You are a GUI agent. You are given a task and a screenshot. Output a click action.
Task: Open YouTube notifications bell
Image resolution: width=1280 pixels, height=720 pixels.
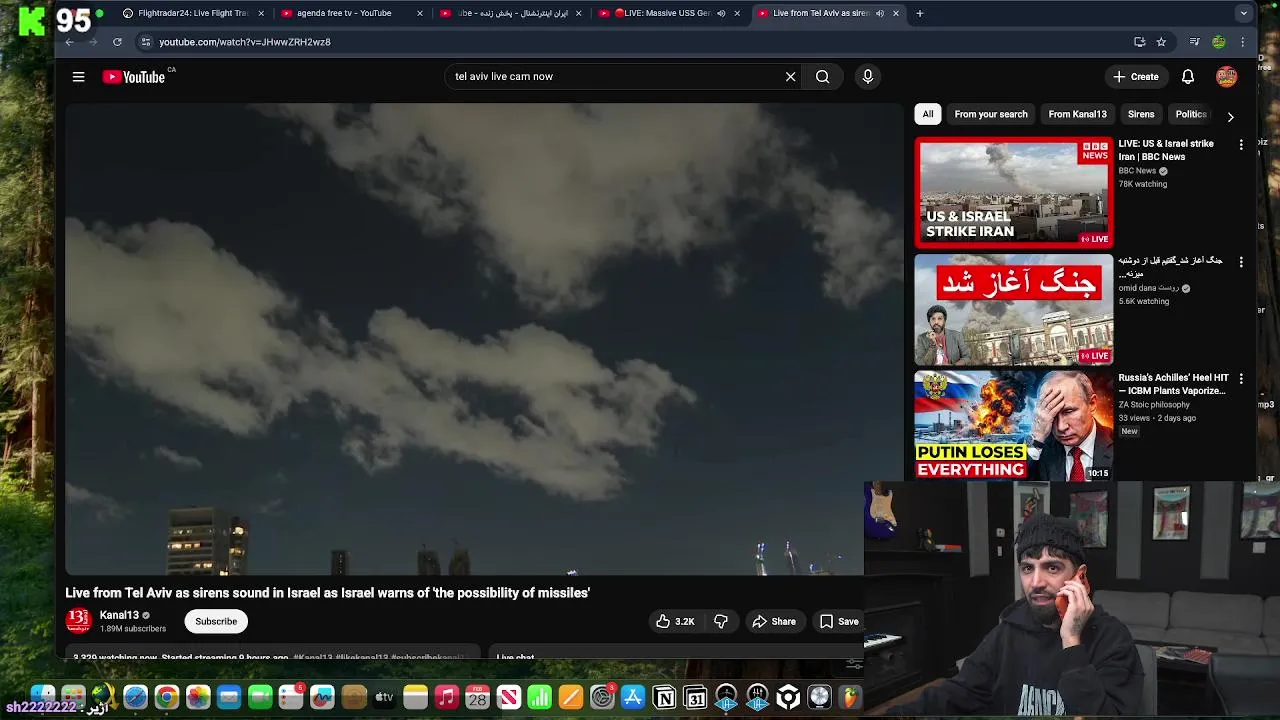pos(1188,77)
